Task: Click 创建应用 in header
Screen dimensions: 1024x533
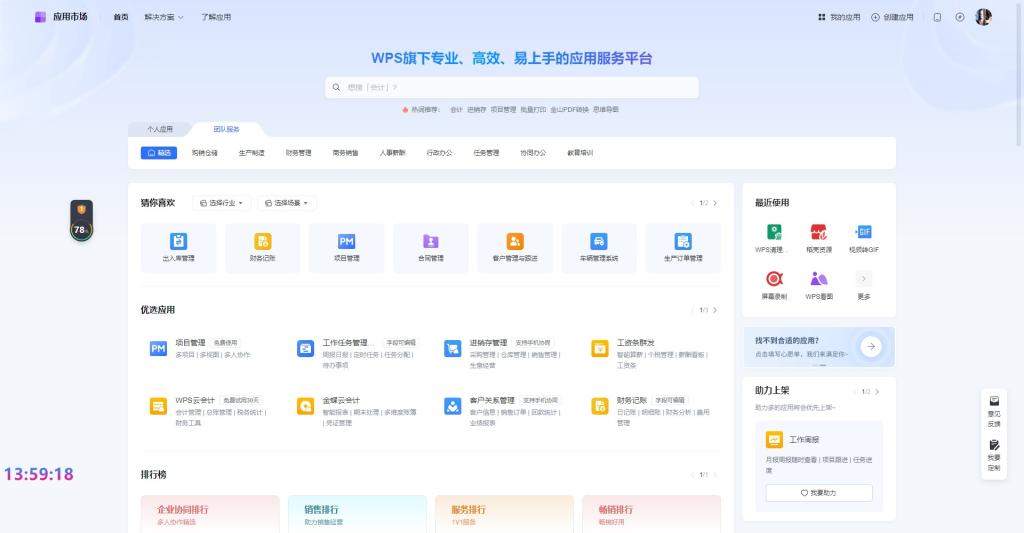Action: click(892, 17)
